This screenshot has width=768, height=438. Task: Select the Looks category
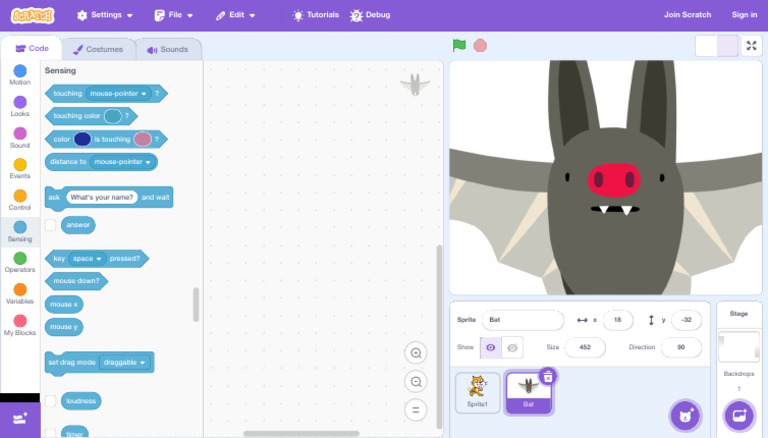20,106
